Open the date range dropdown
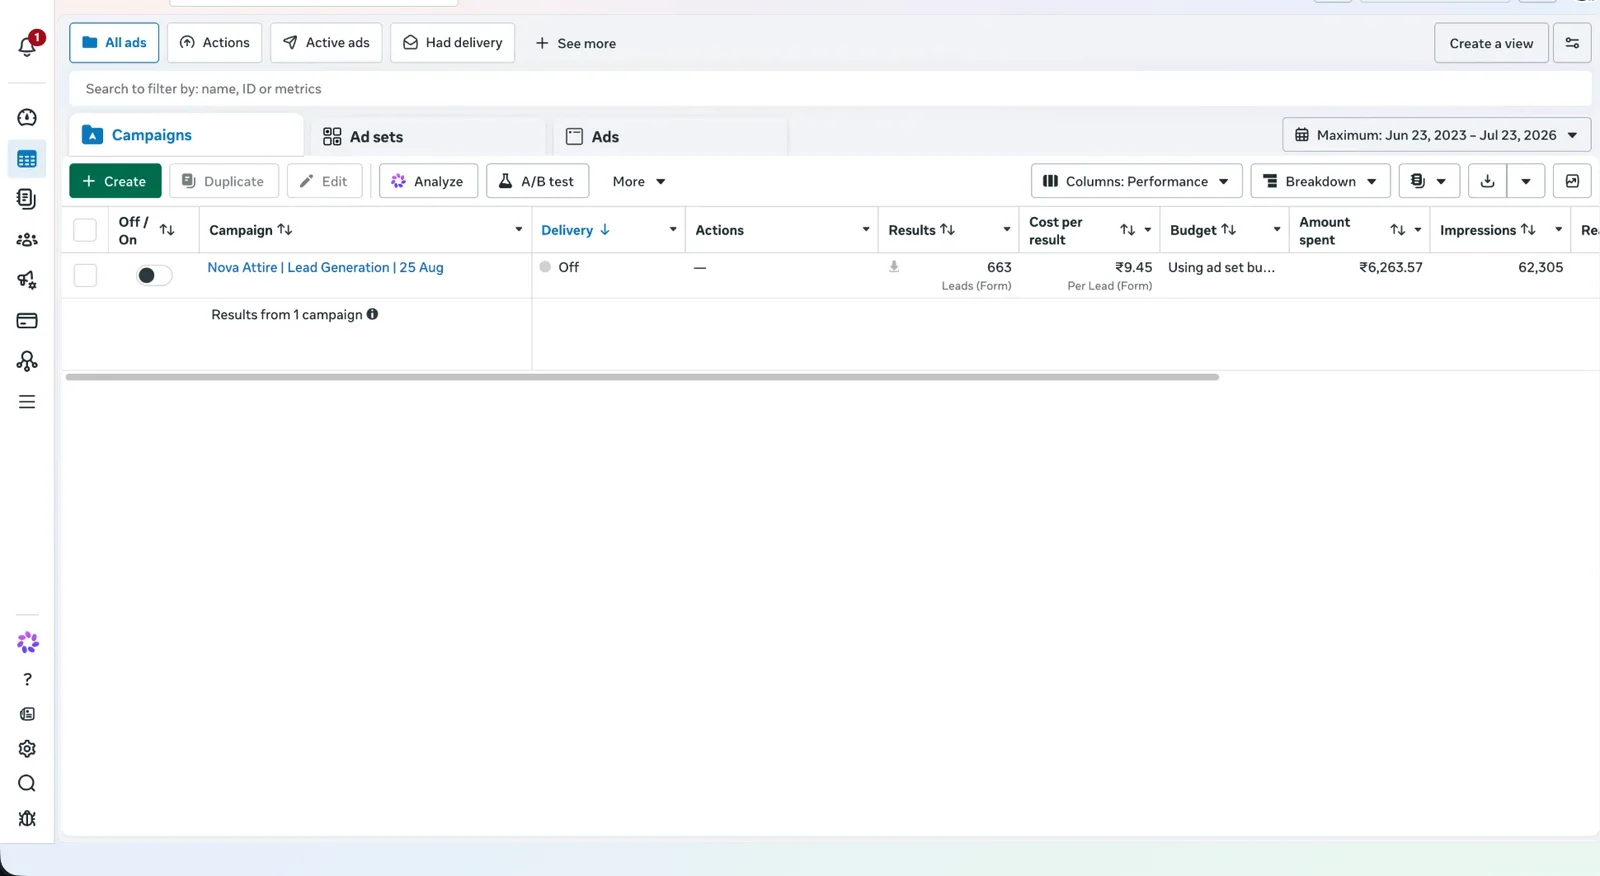The height and width of the screenshot is (876, 1600). 1436,135
